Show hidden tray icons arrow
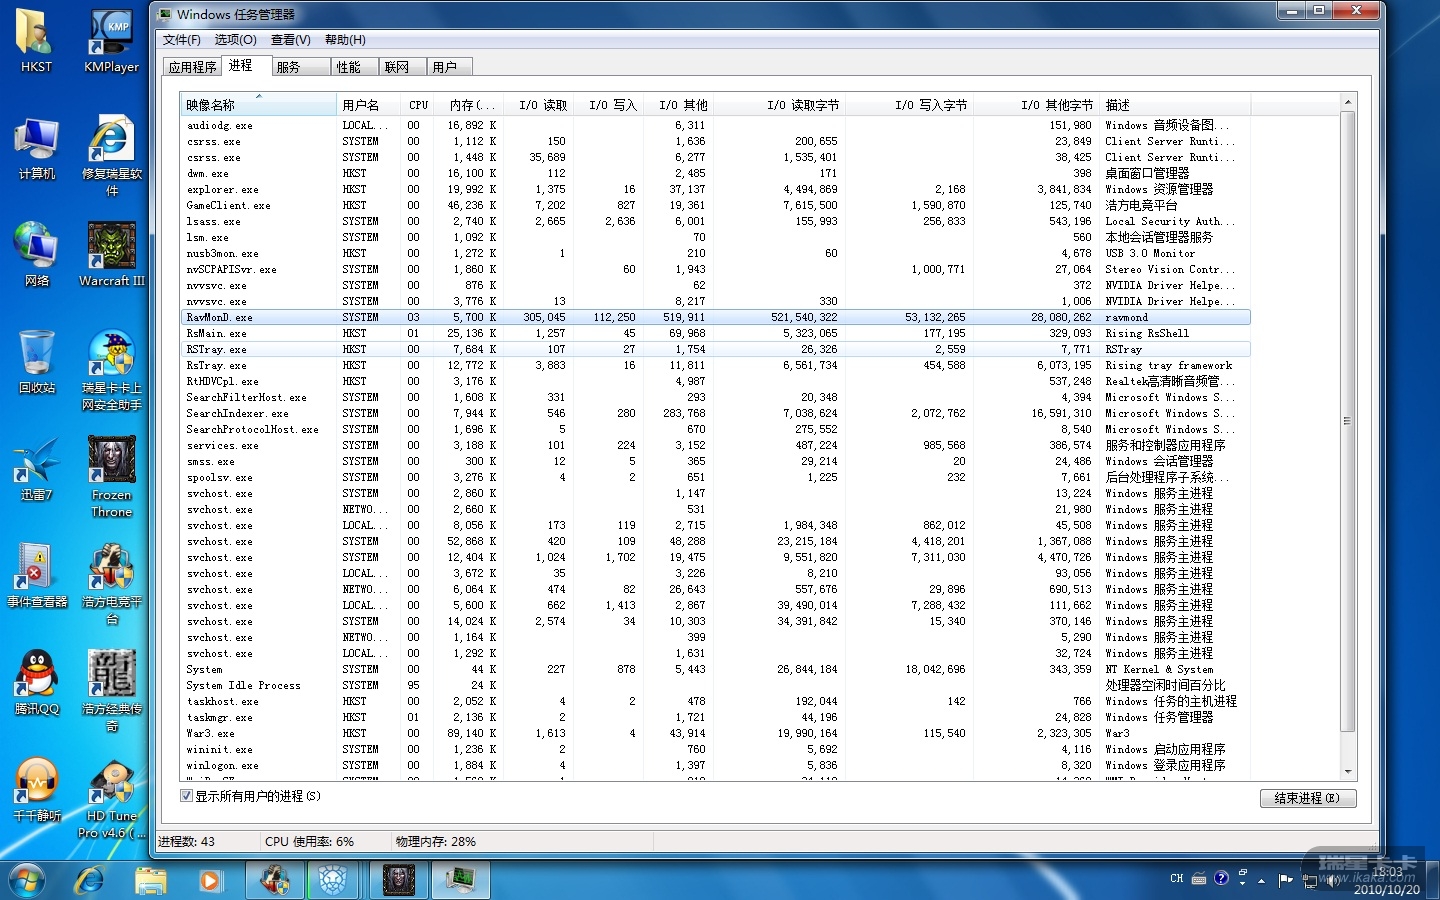Image resolution: width=1440 pixels, height=900 pixels. tap(1262, 881)
